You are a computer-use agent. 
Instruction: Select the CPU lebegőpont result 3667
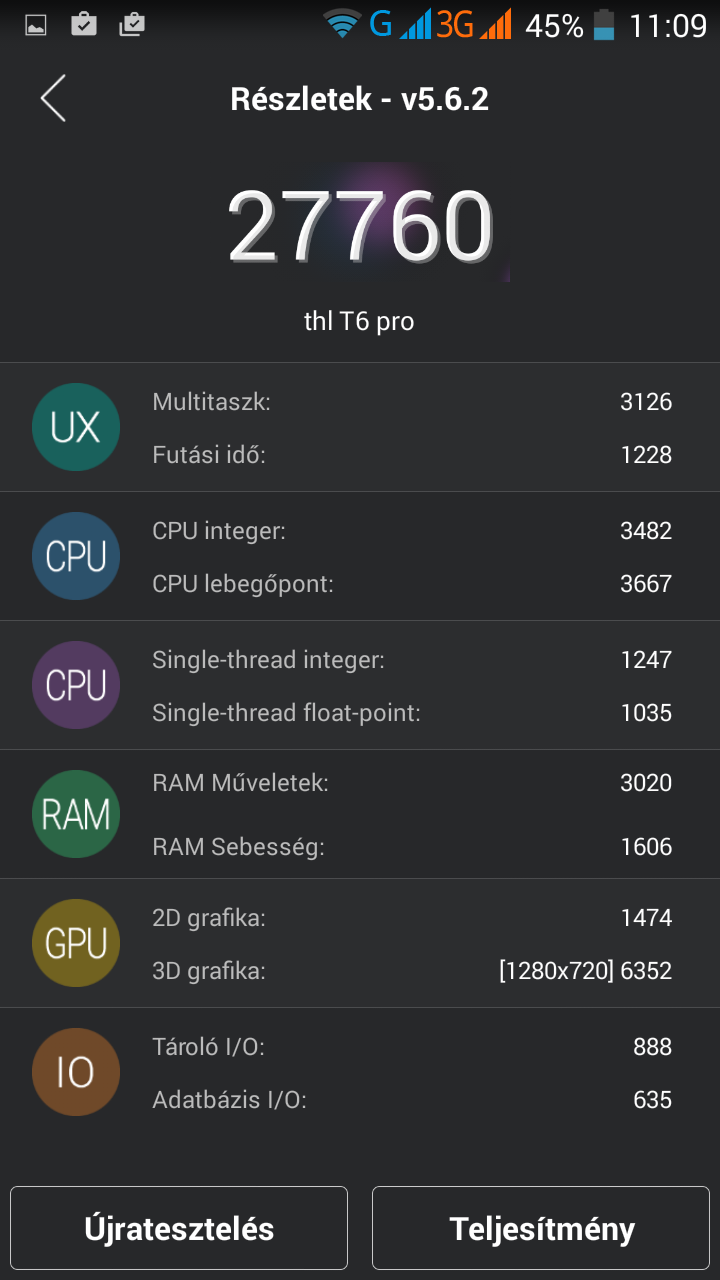[x=400, y=583]
